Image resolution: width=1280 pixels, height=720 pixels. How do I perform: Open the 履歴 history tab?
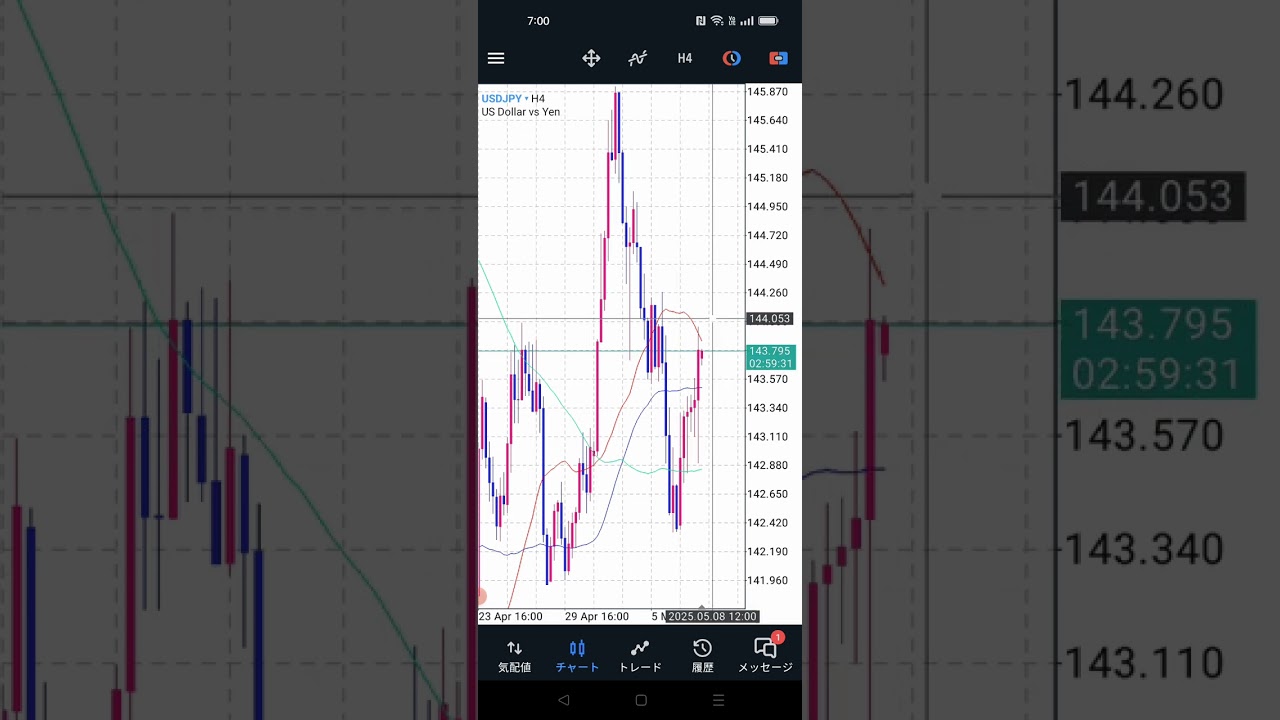click(x=702, y=656)
